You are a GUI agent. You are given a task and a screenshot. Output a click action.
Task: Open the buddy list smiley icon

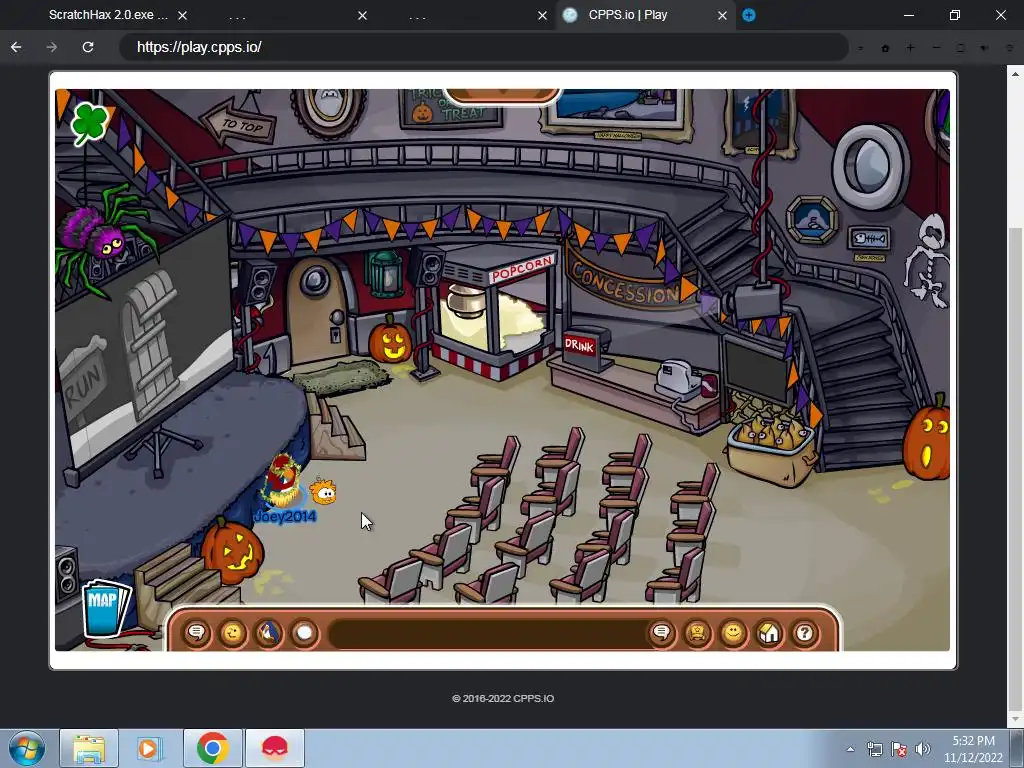pos(733,633)
